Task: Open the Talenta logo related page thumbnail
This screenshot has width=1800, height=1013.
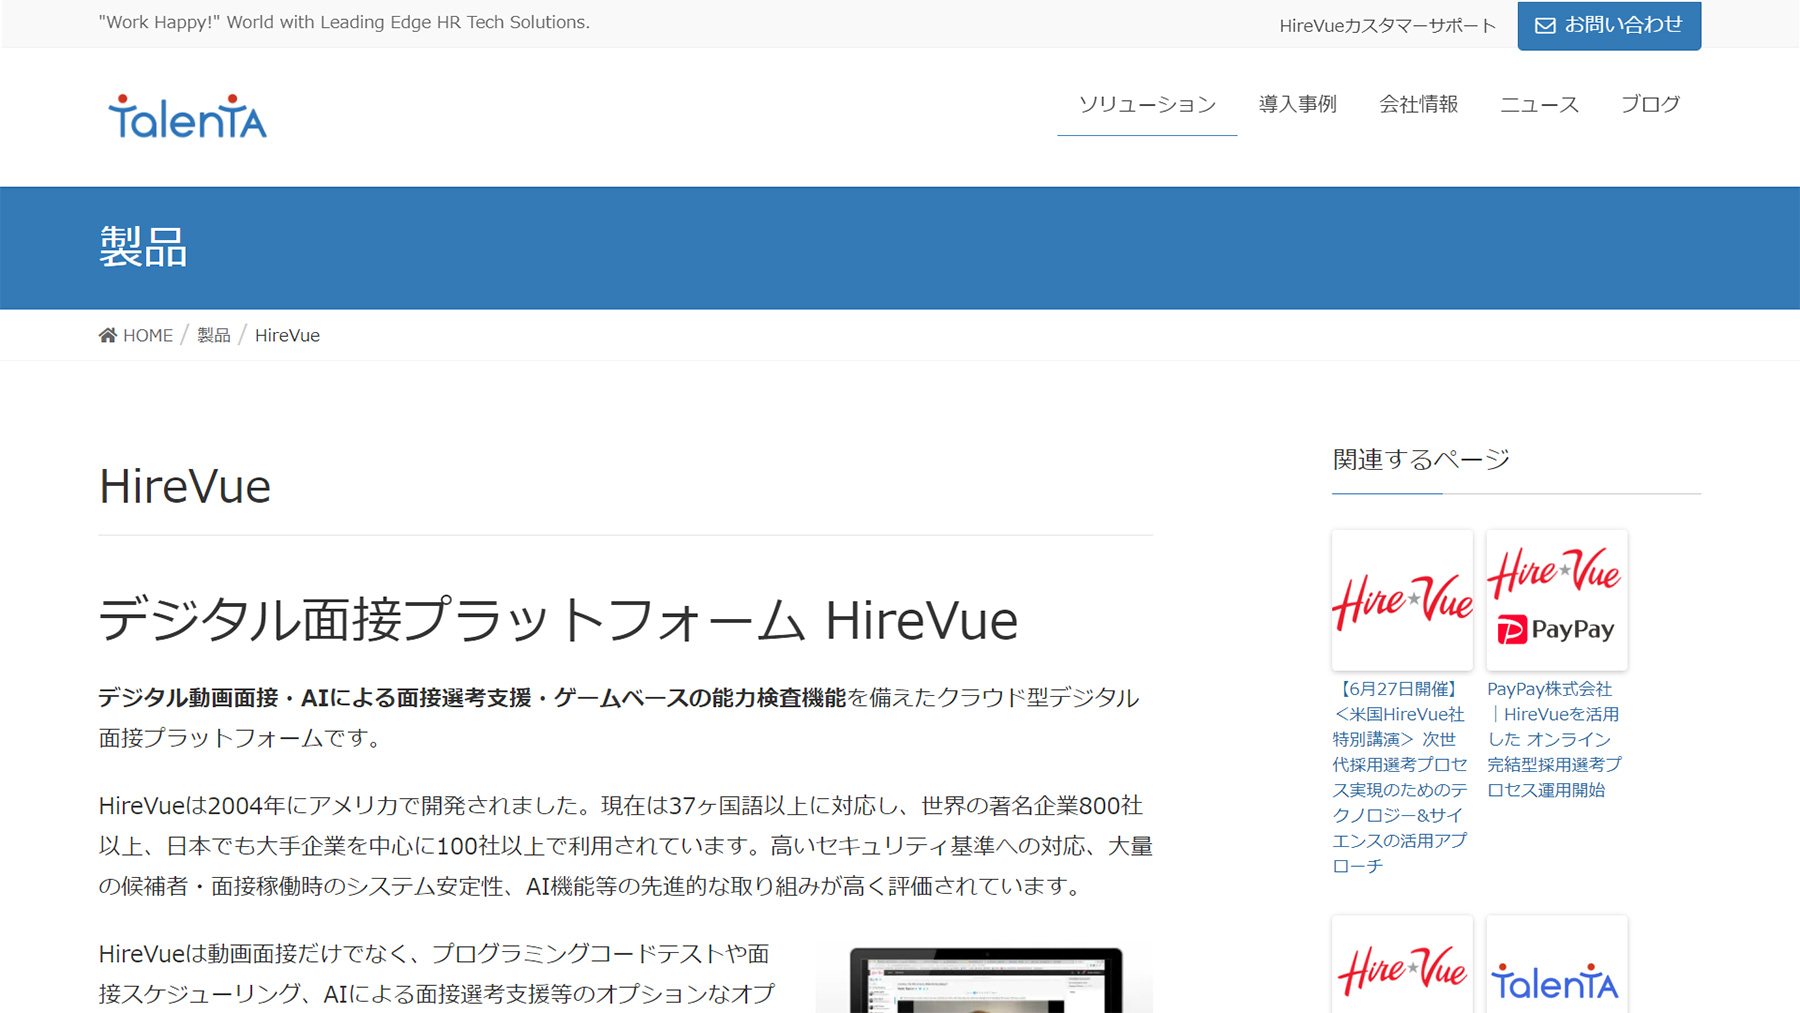Action: click(x=1557, y=964)
